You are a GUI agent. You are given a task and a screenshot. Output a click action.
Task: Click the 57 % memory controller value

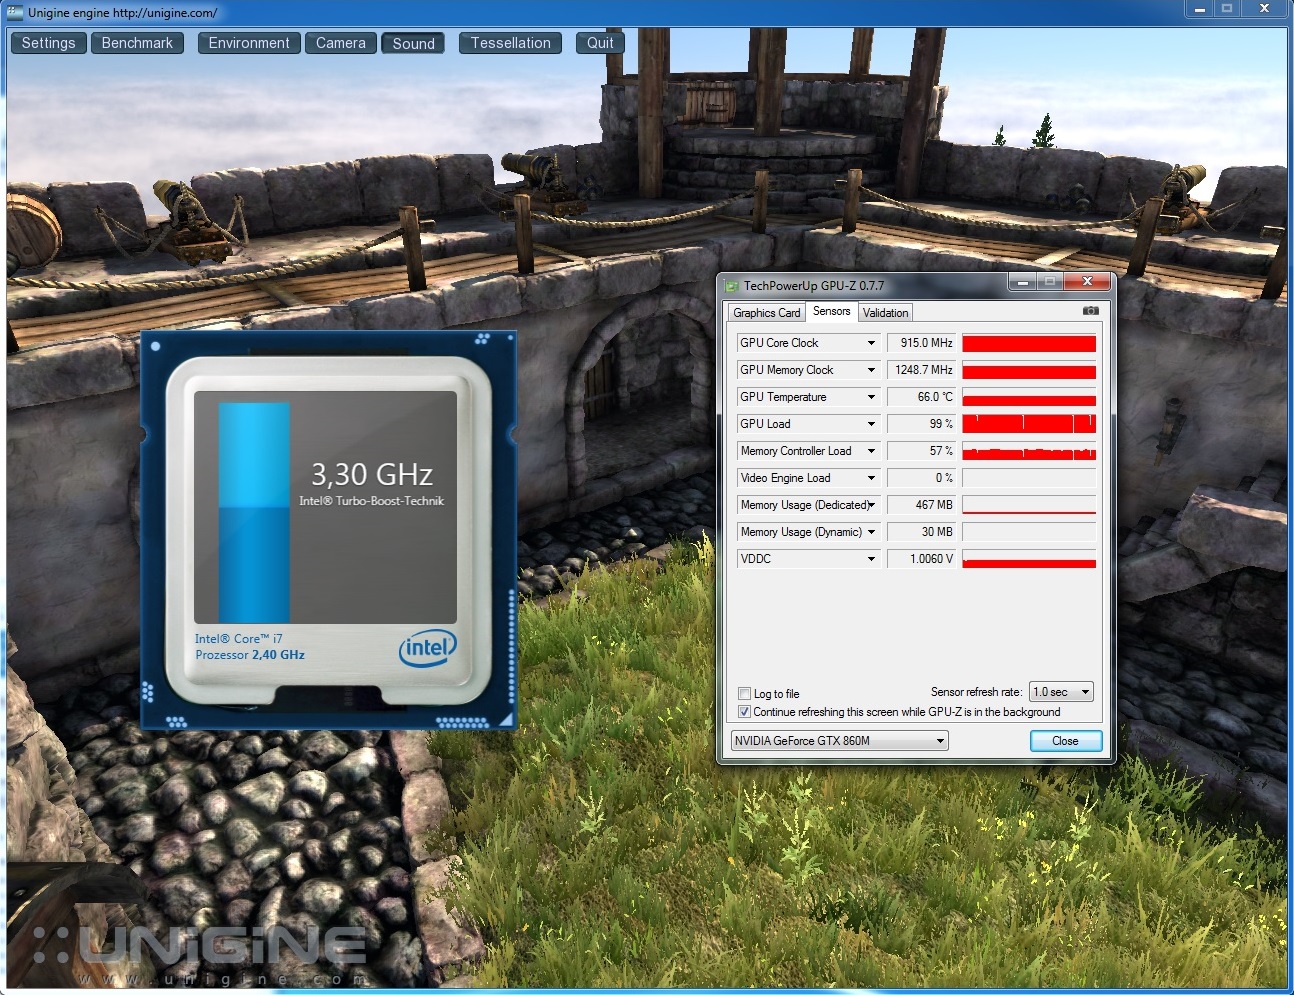click(921, 451)
